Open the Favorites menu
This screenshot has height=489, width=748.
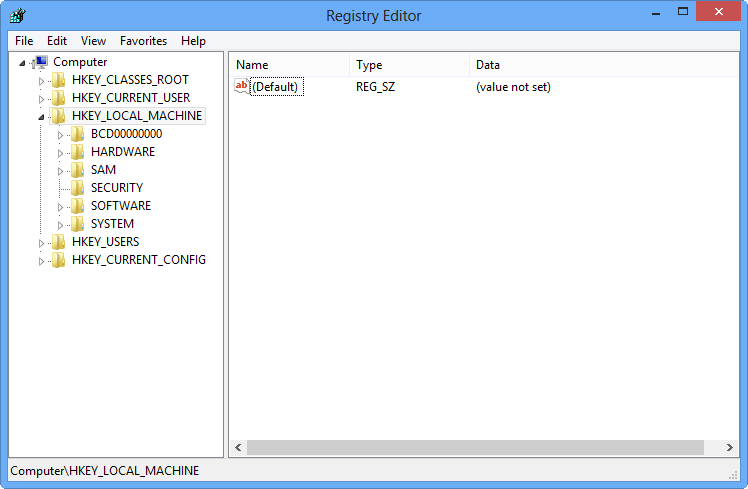point(143,41)
